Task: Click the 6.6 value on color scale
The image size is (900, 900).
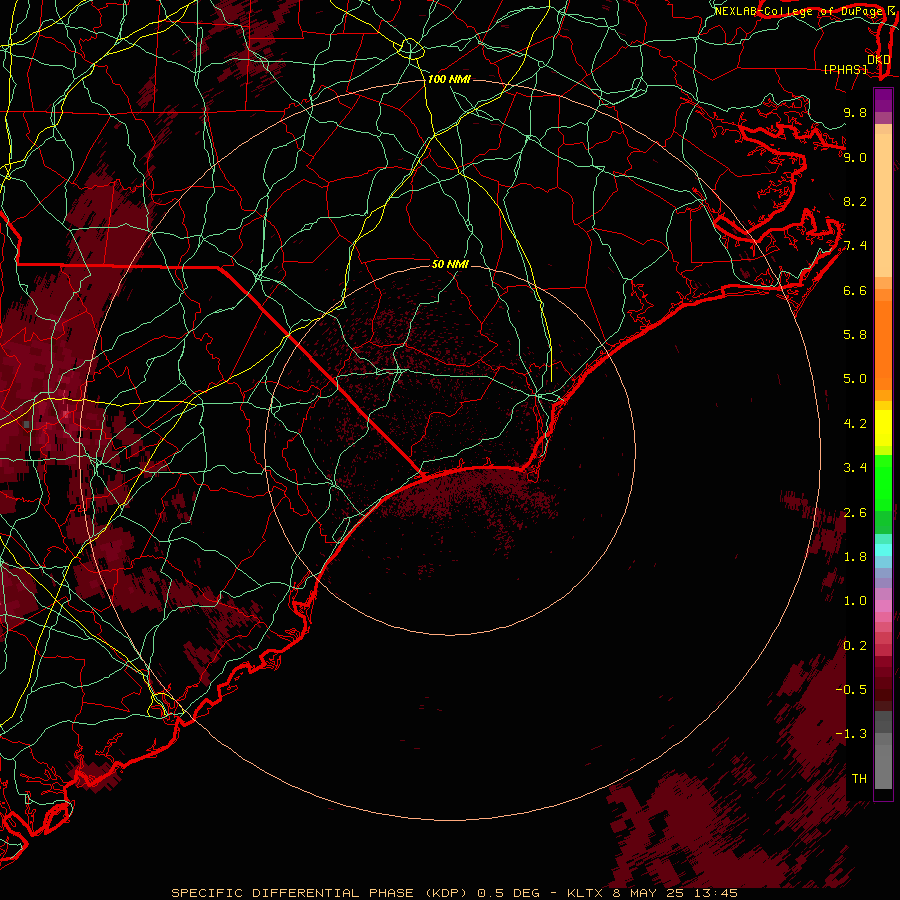Action: tap(855, 290)
